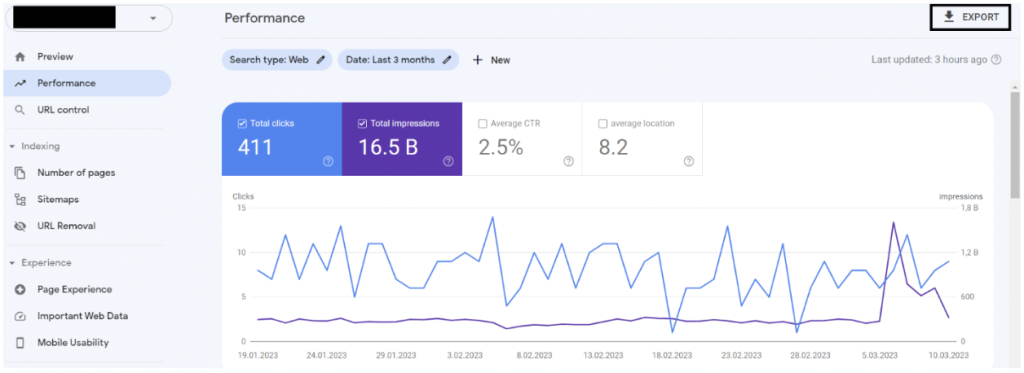Viewport: 1024px width, 373px height.
Task: Click the EXPORT button
Action: (970, 18)
